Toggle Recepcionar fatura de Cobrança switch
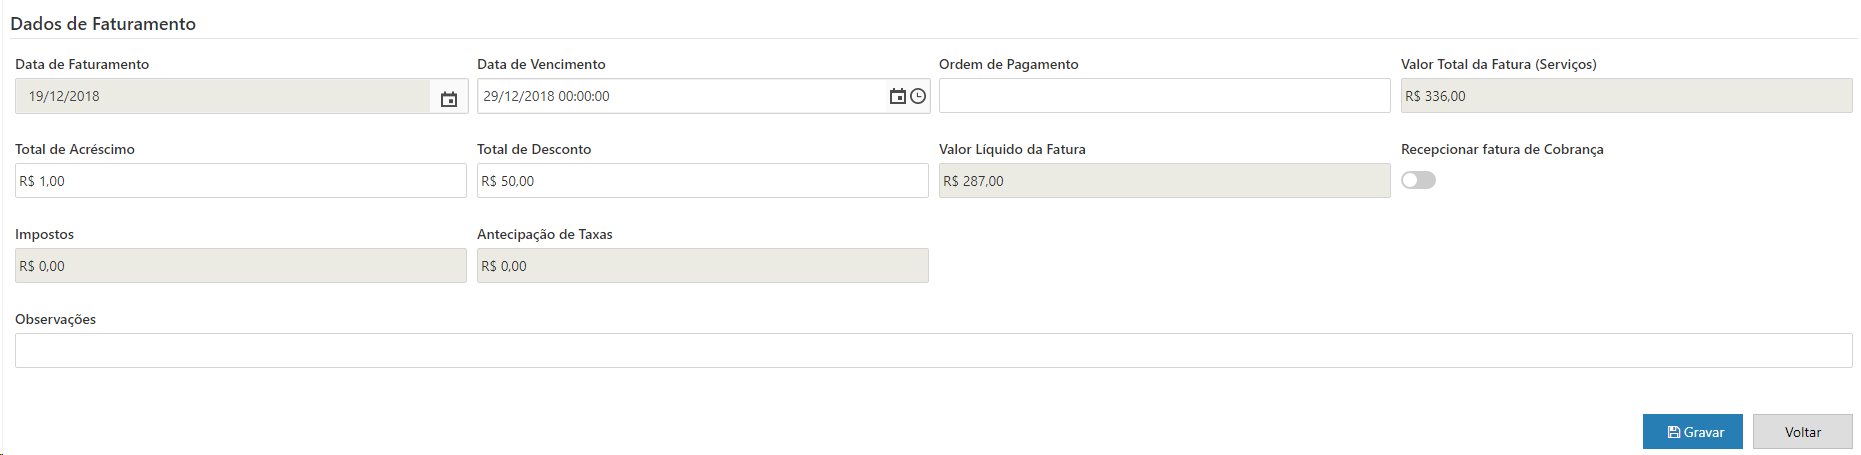This screenshot has width=1861, height=455. [x=1418, y=180]
